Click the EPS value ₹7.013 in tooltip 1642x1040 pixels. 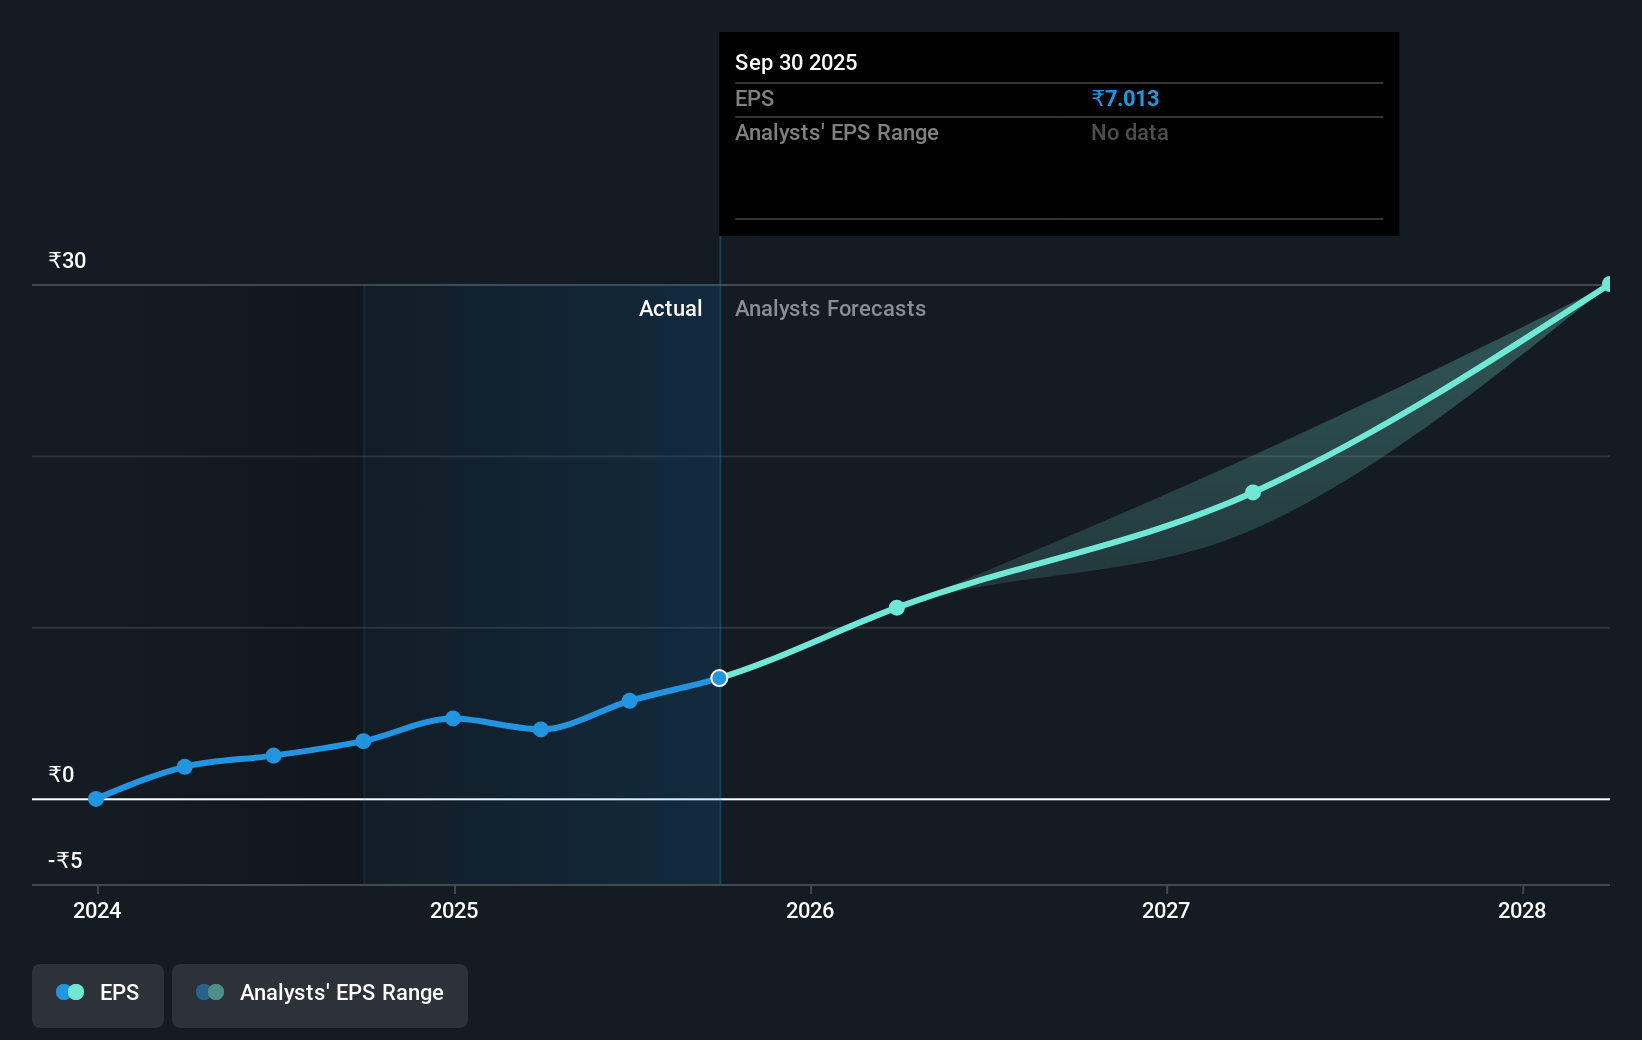click(x=1125, y=98)
